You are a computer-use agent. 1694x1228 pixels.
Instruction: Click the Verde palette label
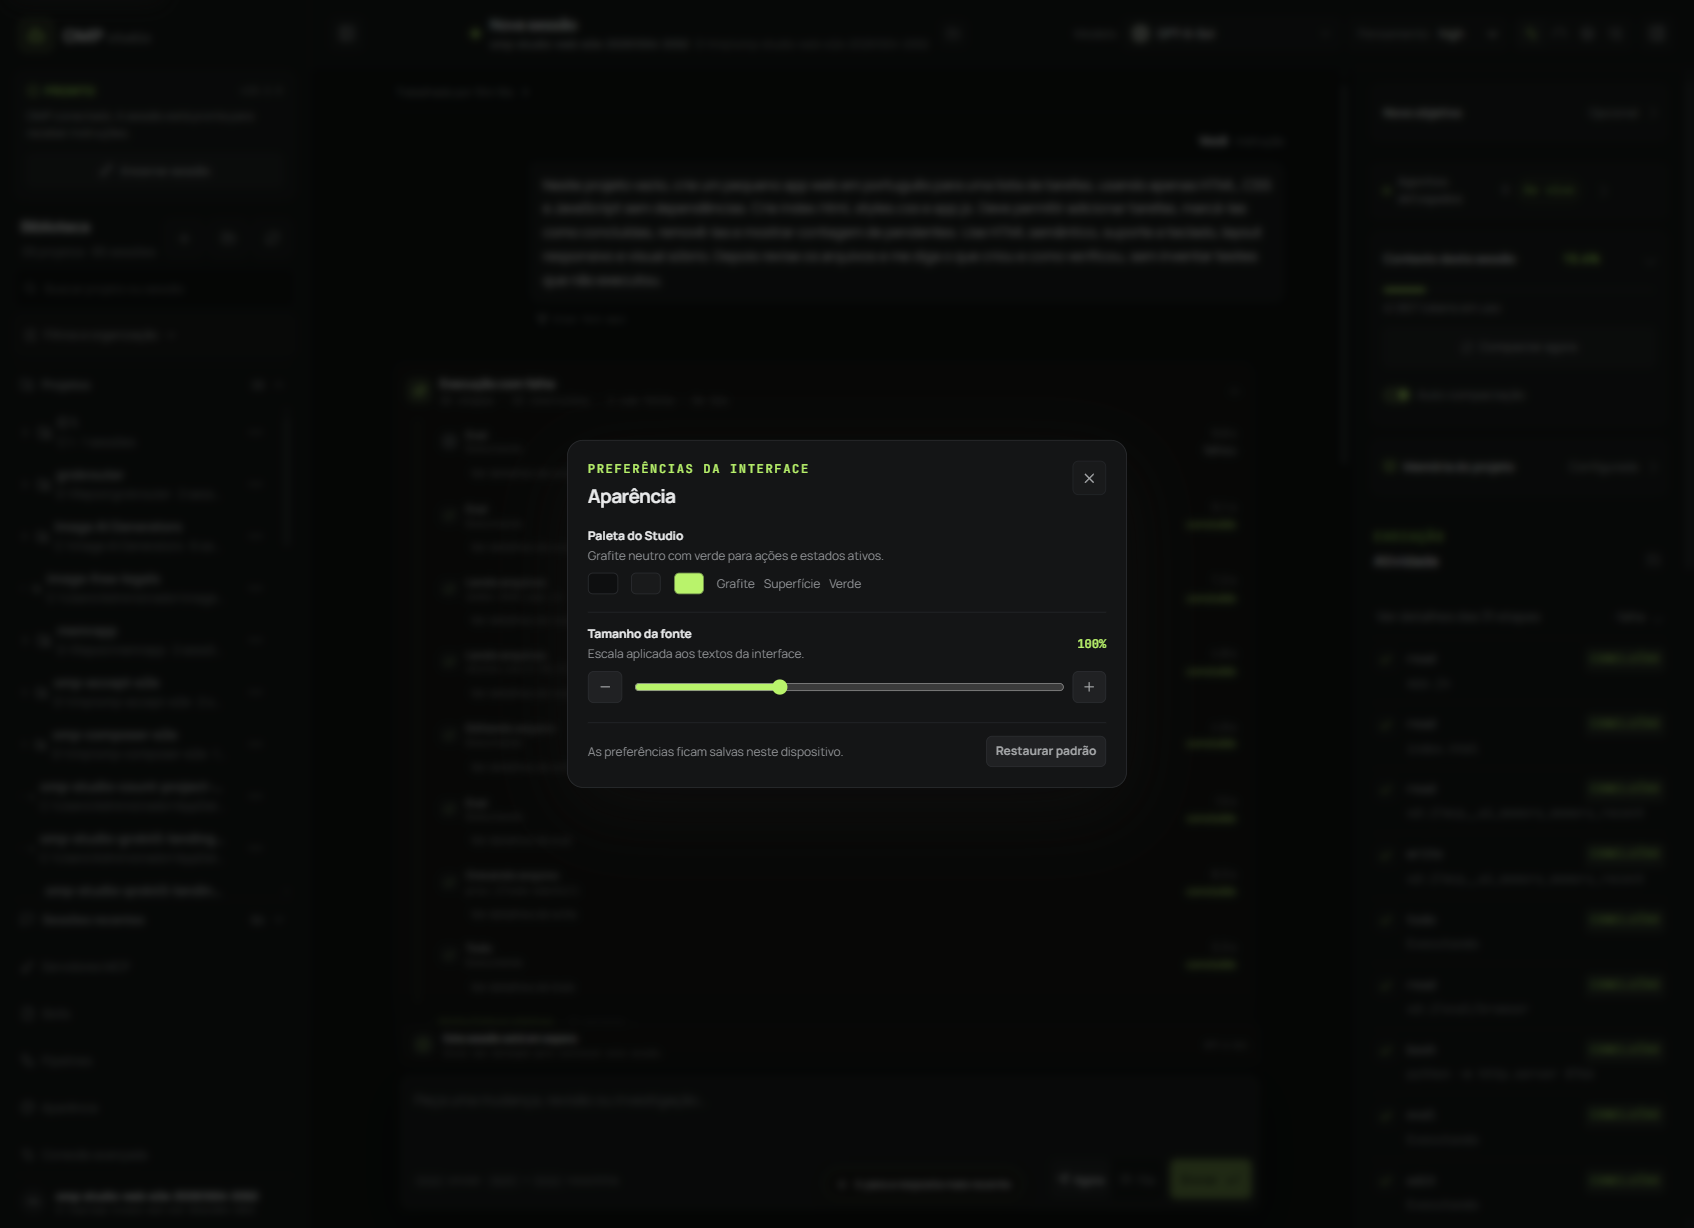[845, 584]
